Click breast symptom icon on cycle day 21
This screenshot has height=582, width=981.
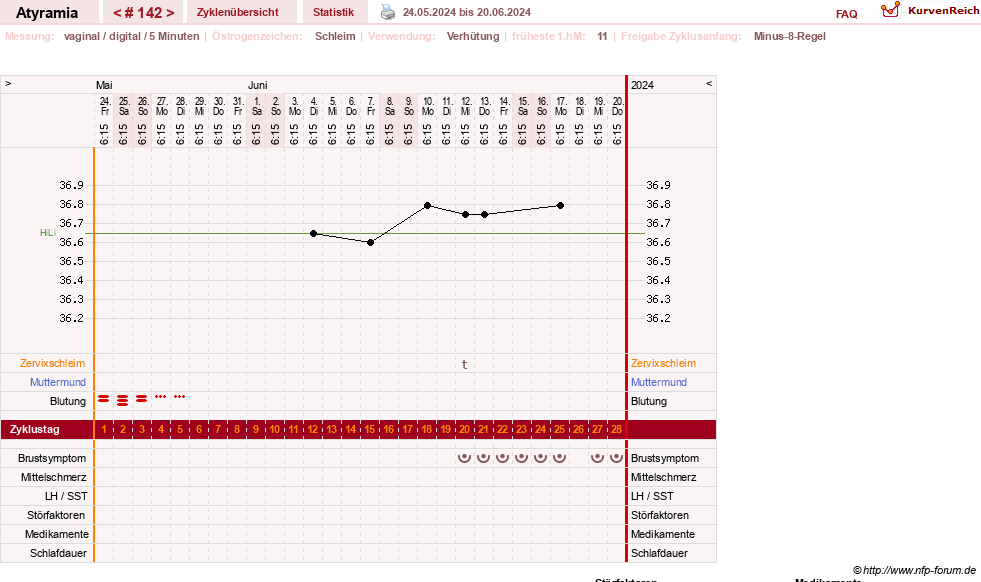click(x=483, y=458)
